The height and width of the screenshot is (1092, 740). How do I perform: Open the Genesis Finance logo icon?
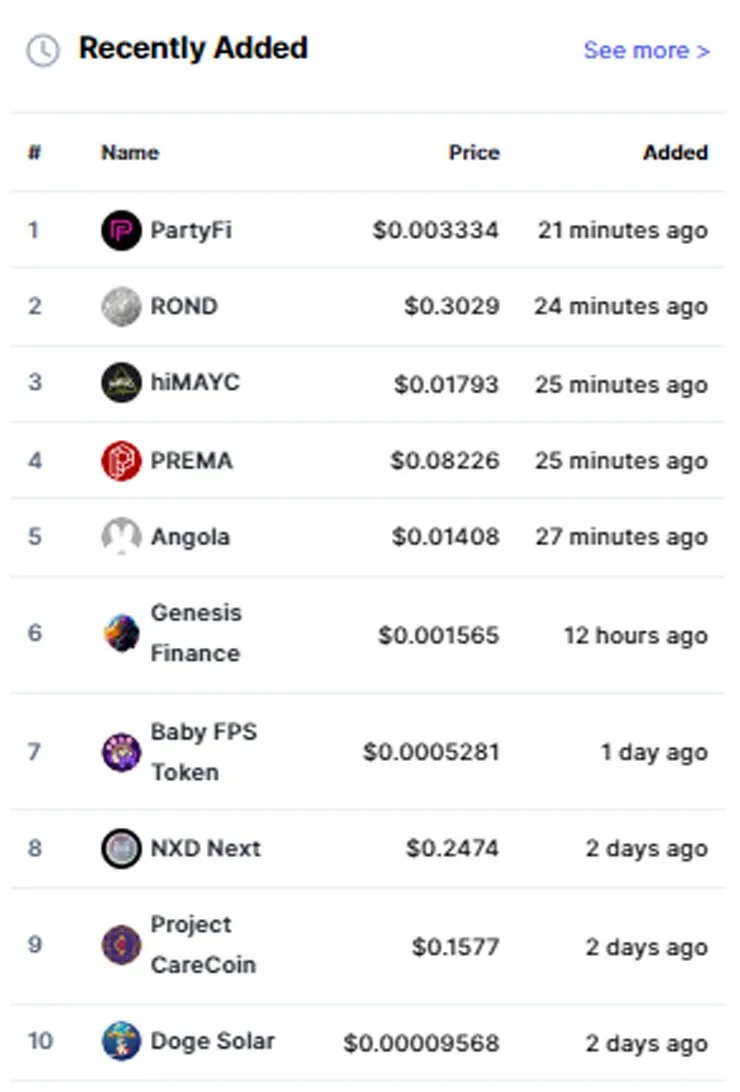click(121, 633)
